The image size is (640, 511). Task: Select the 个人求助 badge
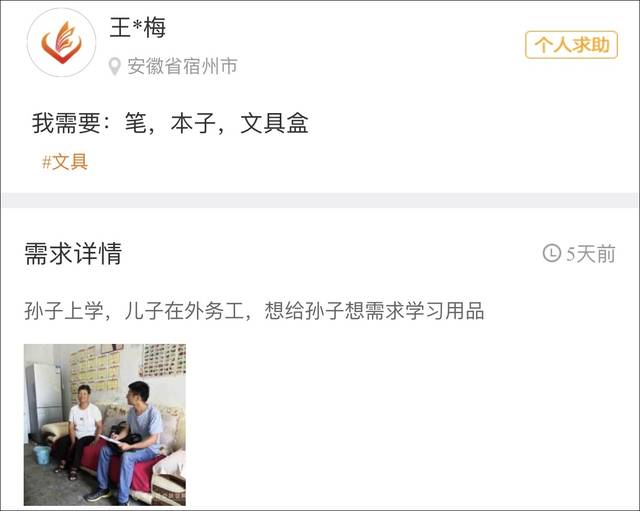pyautogui.click(x=571, y=44)
